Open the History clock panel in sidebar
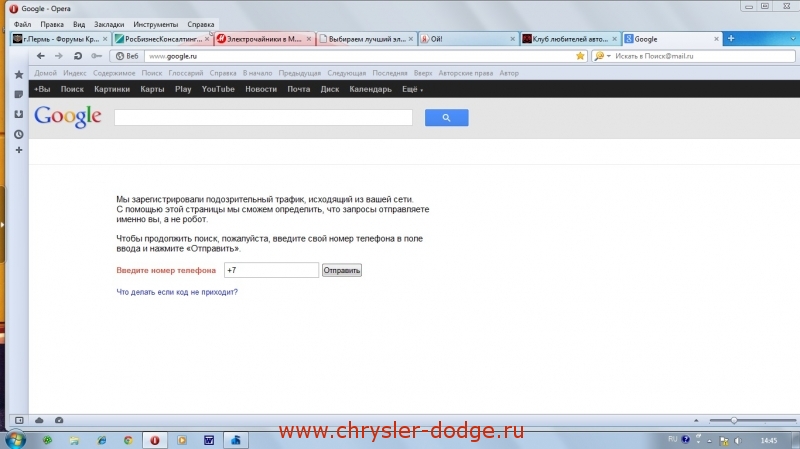 19,134
